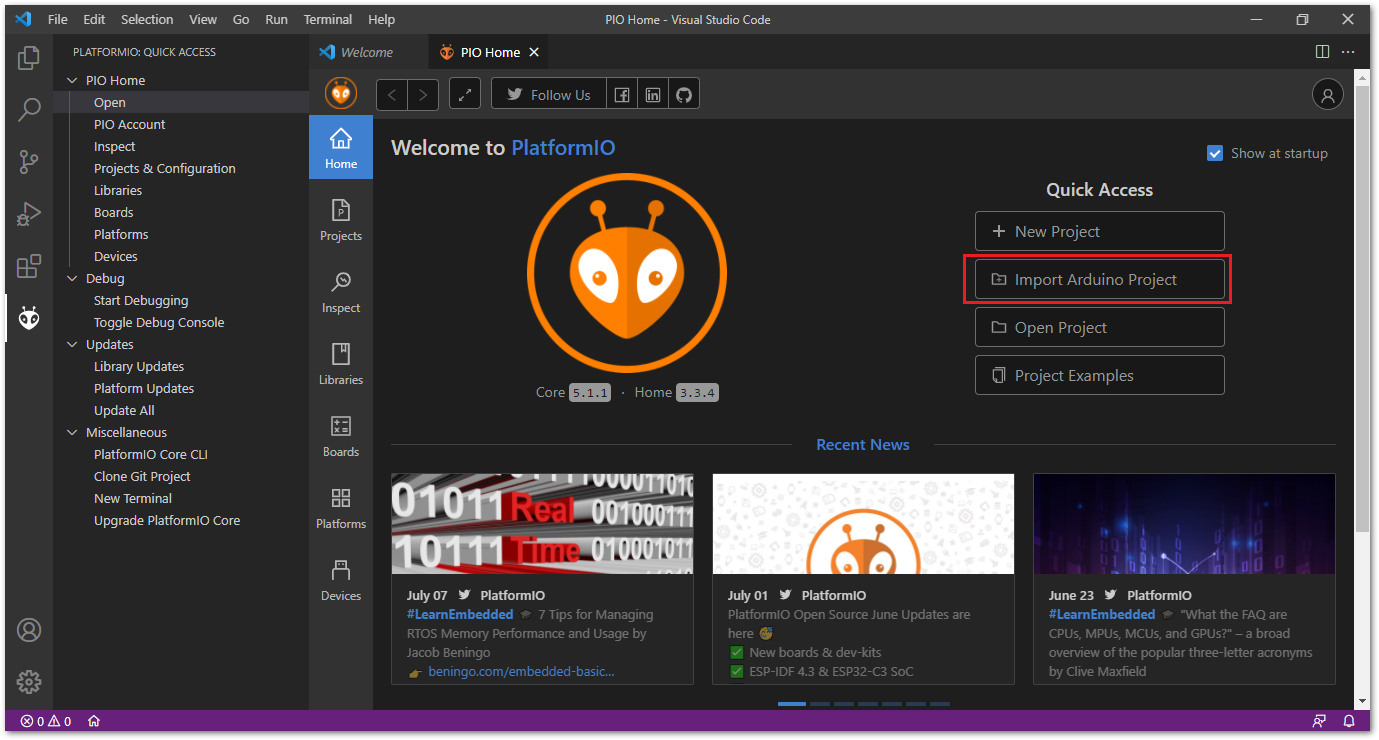
Task: Collapse the Miscellaneous tree section
Action: coord(71,432)
